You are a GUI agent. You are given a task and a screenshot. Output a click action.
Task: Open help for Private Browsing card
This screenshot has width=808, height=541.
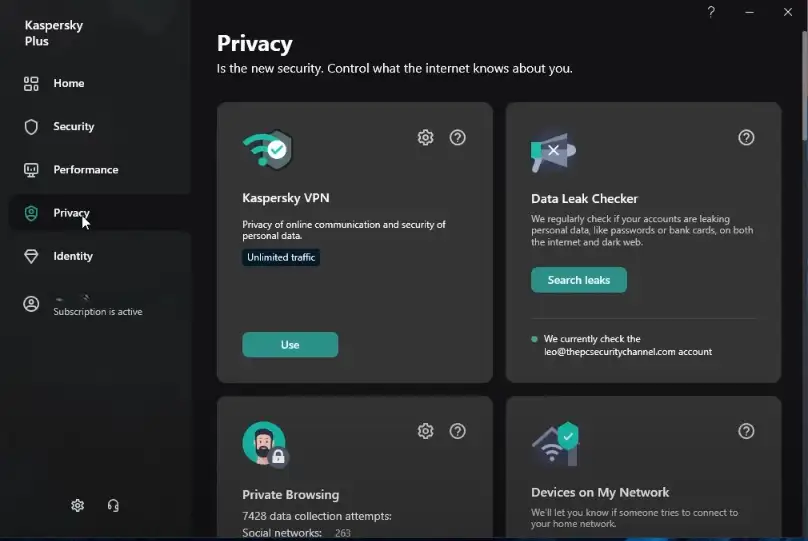coord(458,431)
